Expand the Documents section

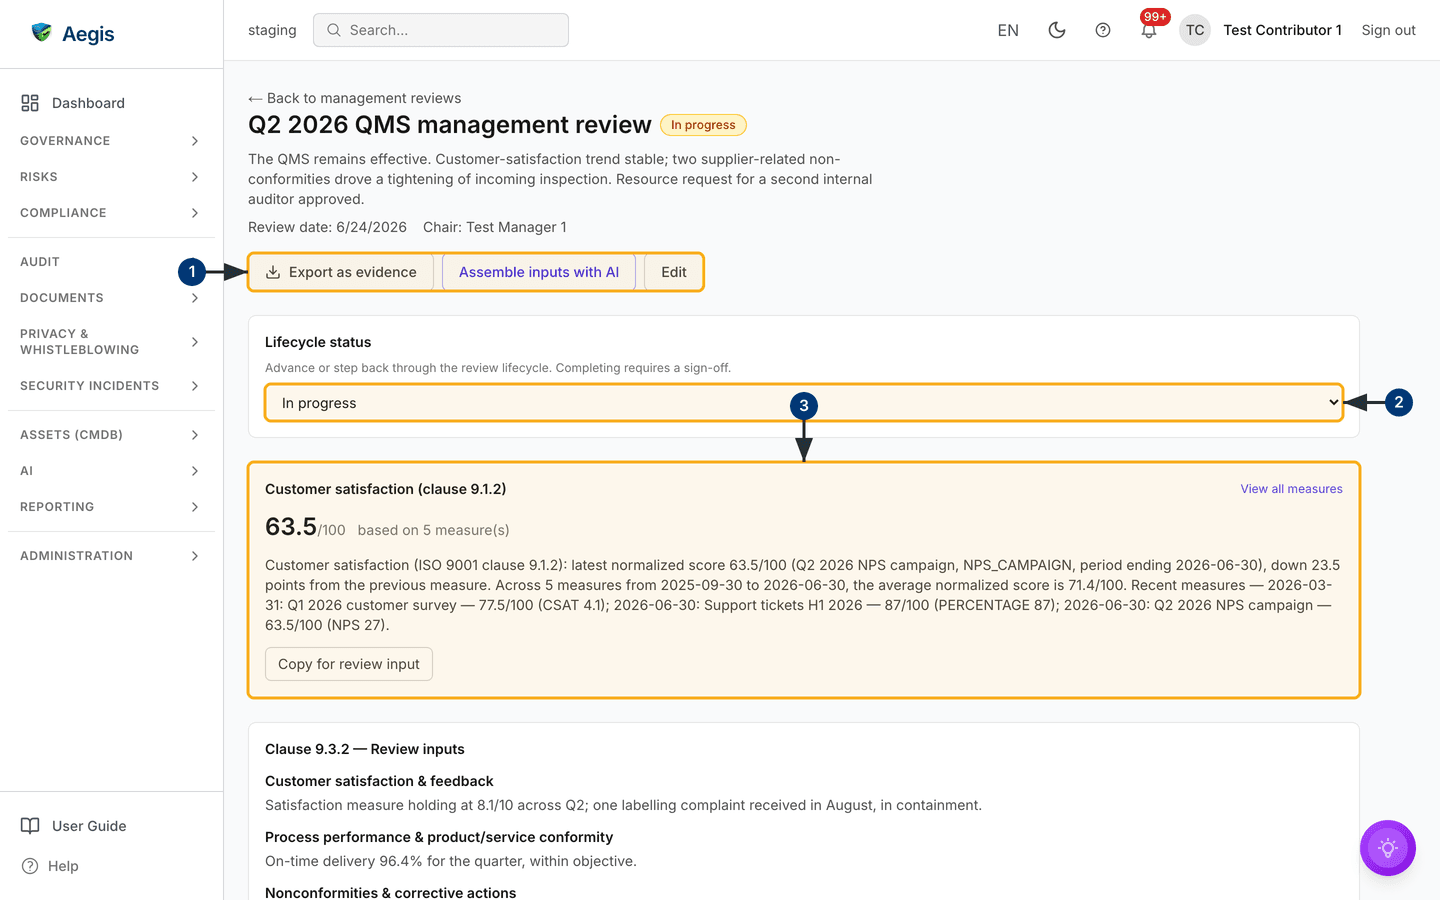(111, 298)
